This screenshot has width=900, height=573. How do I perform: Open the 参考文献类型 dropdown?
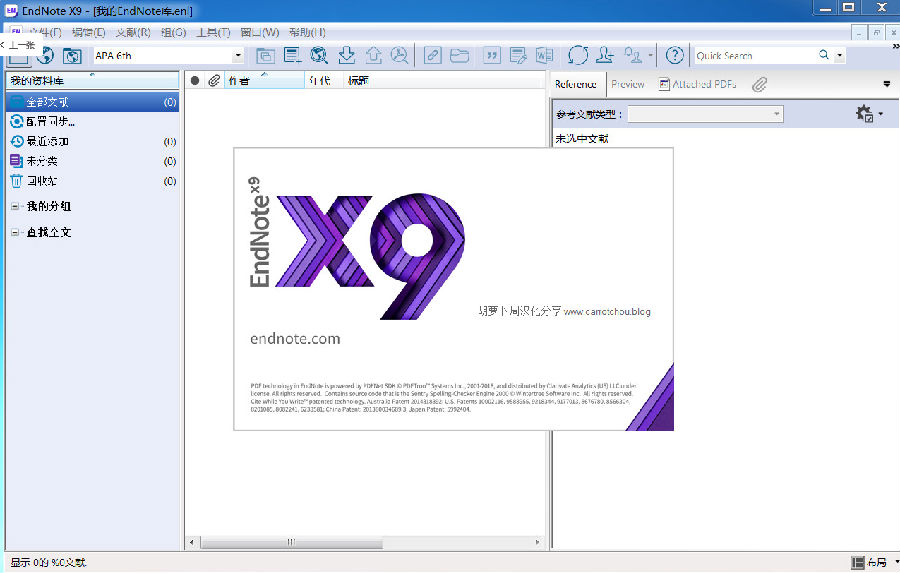point(705,114)
